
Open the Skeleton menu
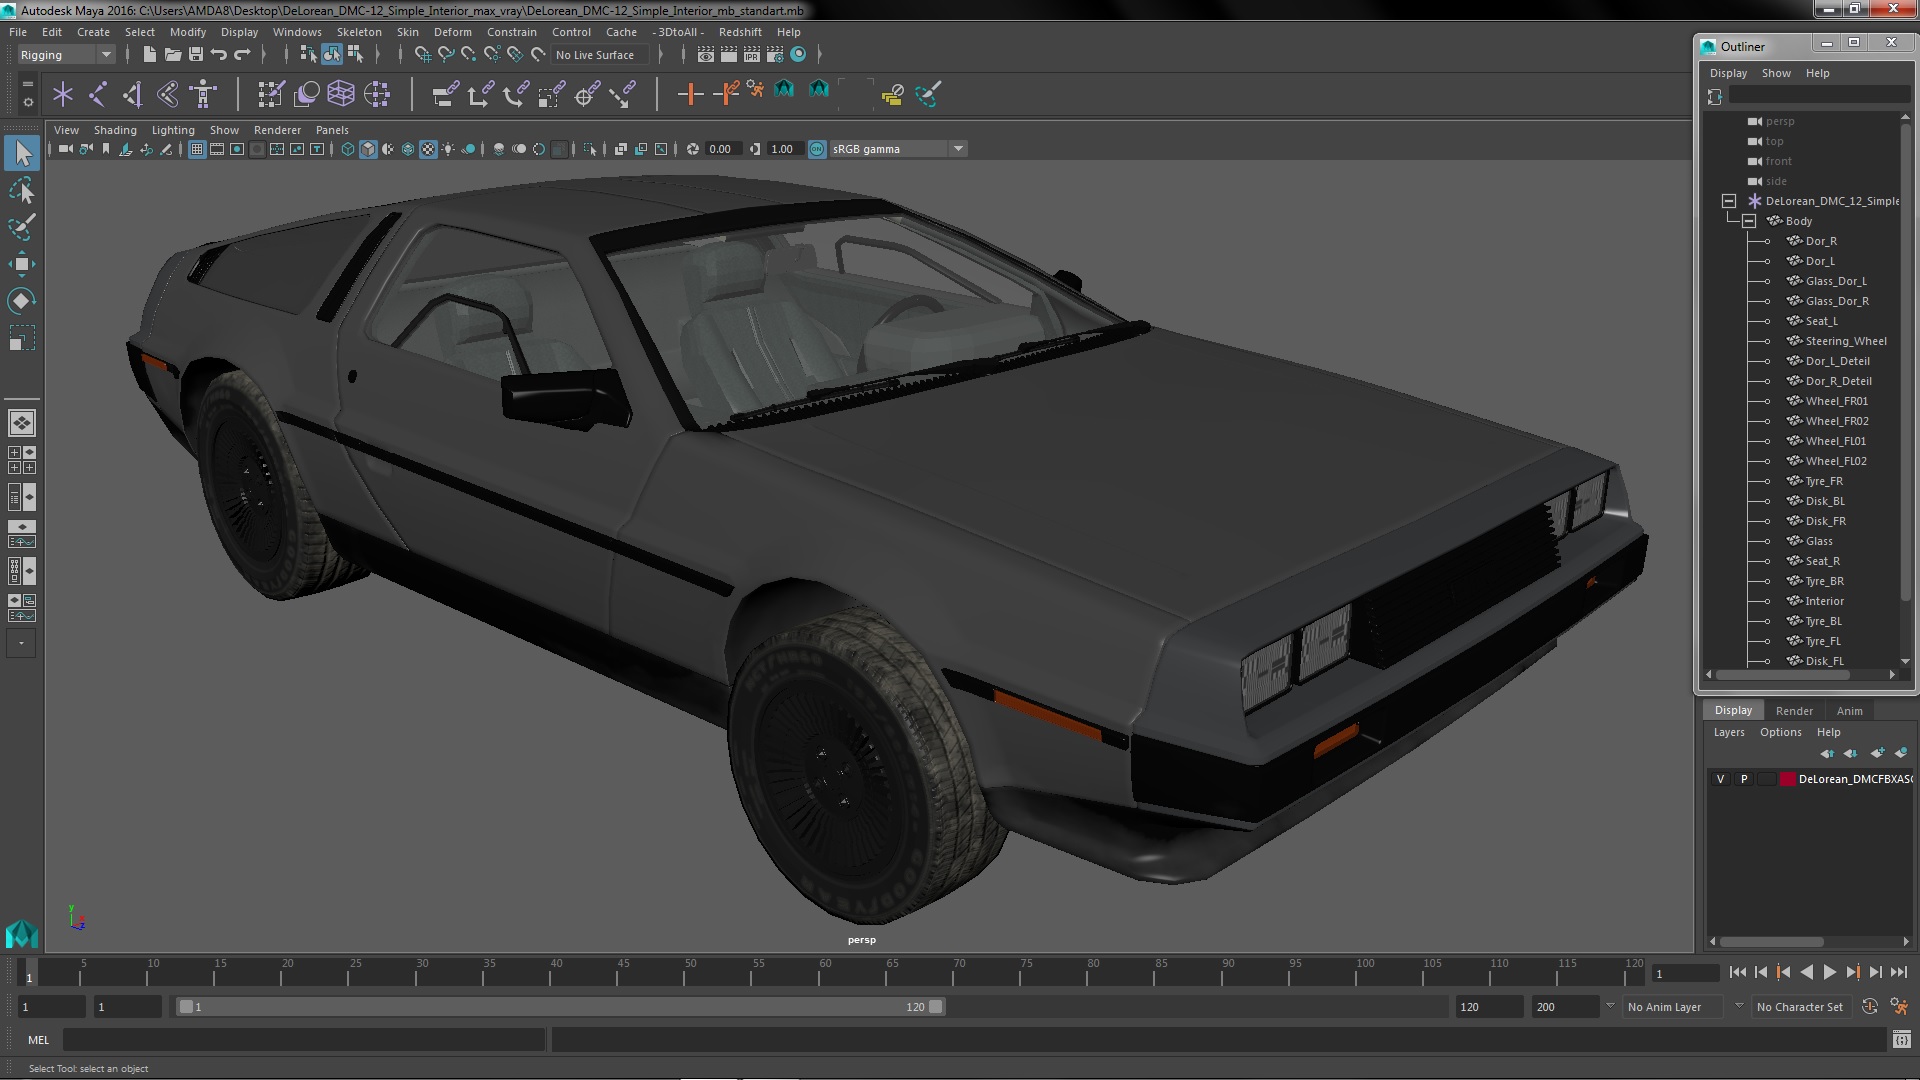coord(359,32)
